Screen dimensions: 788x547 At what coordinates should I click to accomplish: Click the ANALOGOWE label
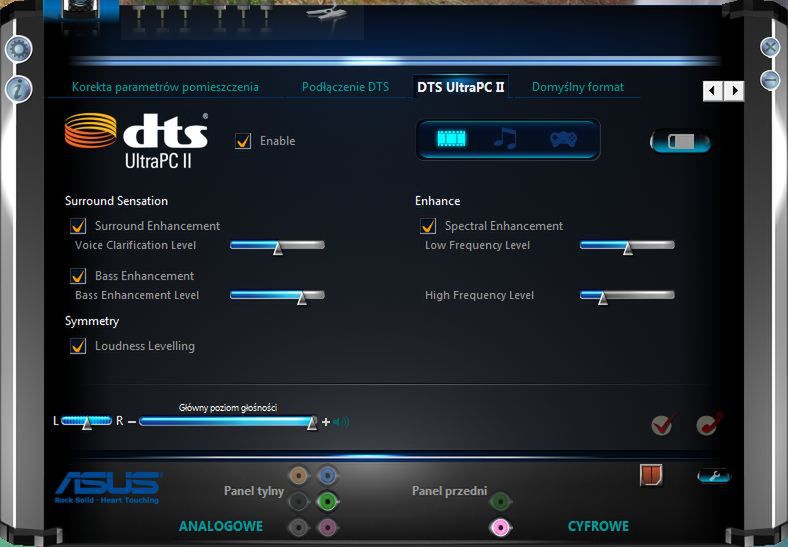click(221, 526)
